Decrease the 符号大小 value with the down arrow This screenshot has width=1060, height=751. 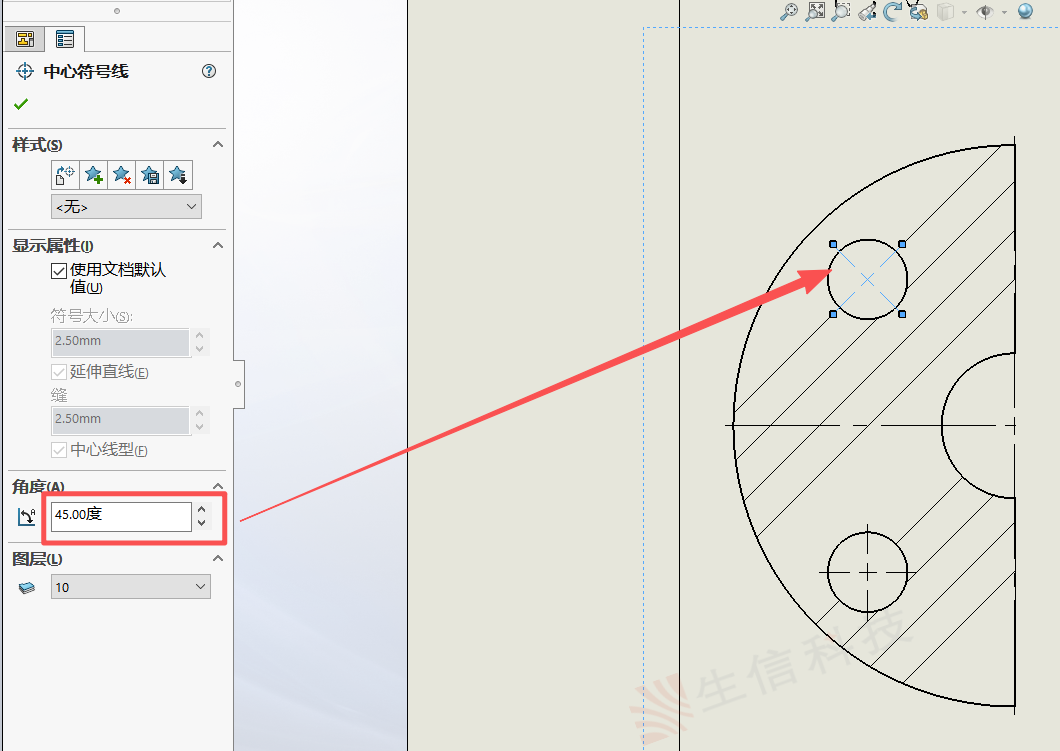(200, 349)
